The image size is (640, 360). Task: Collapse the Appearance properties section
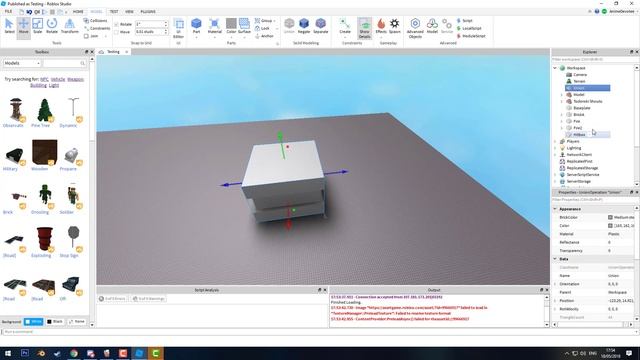555,209
